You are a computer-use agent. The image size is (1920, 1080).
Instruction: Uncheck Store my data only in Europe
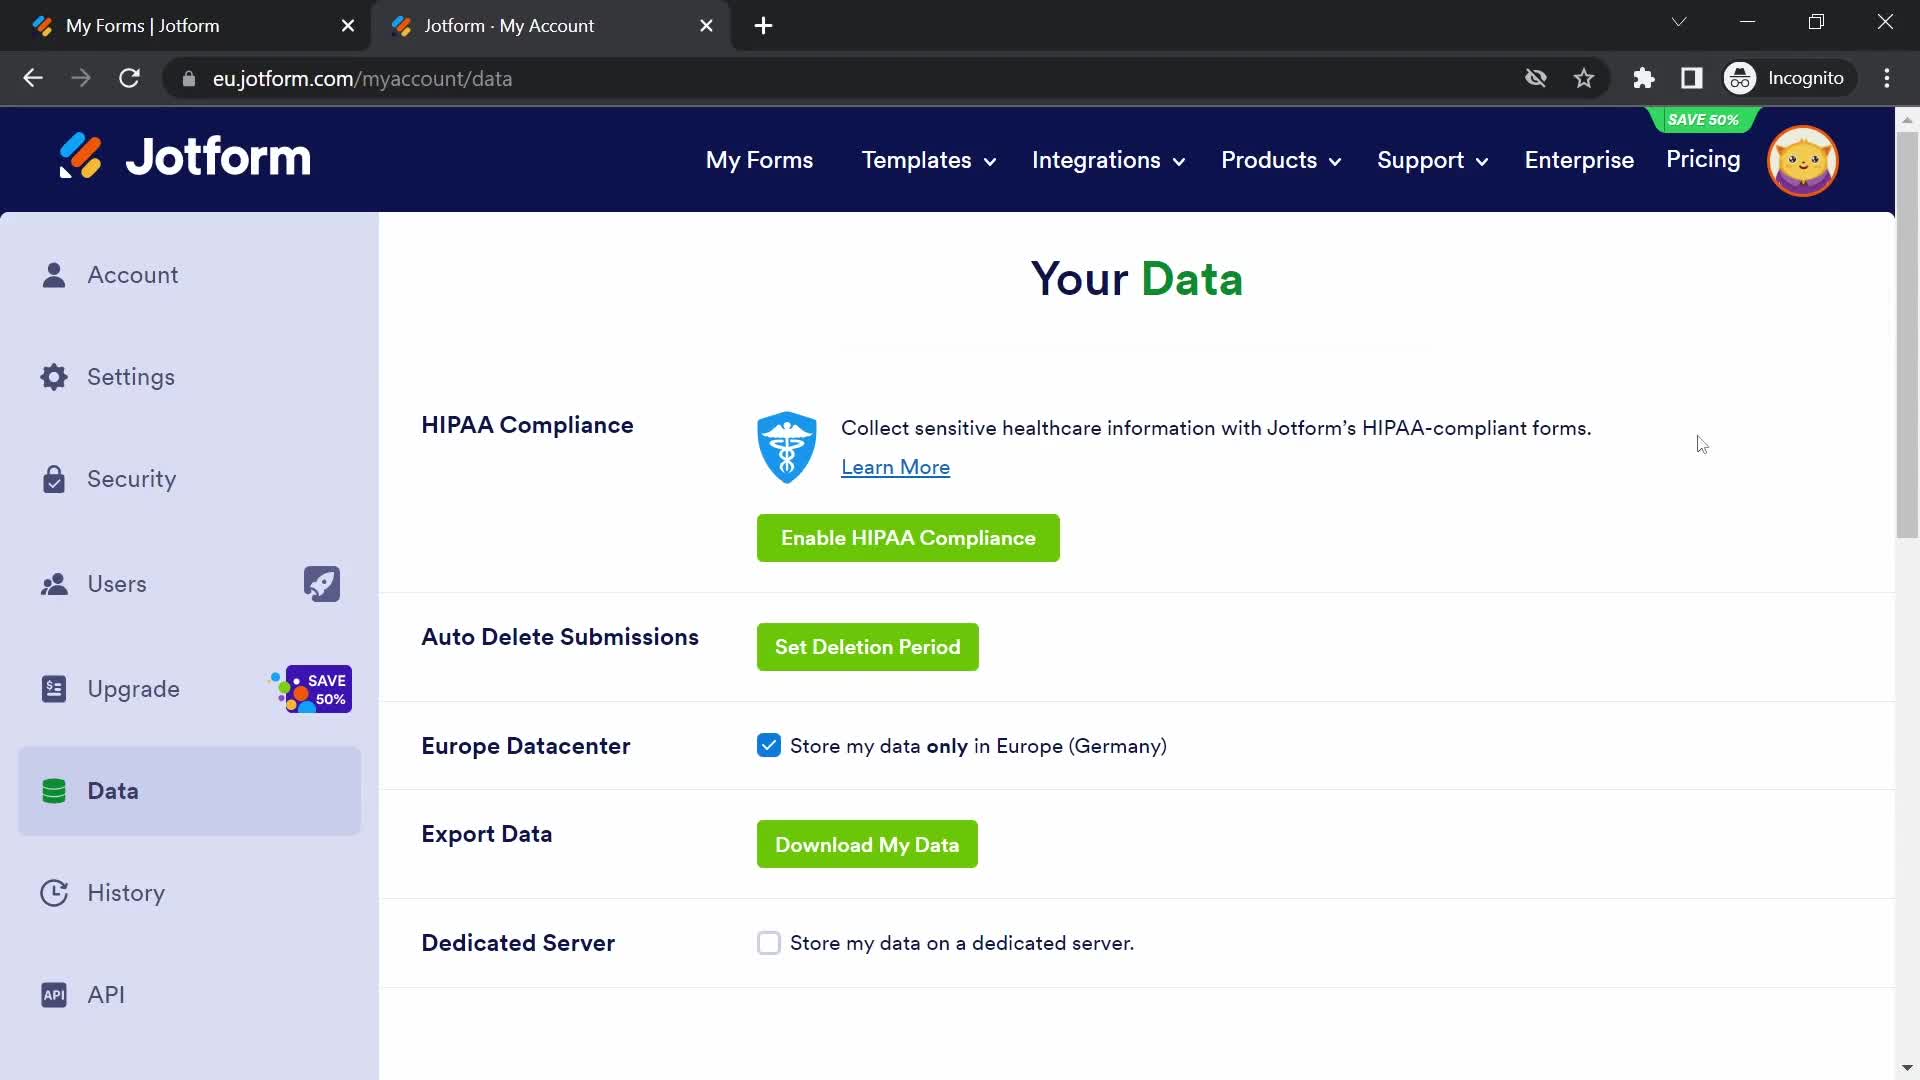point(769,746)
